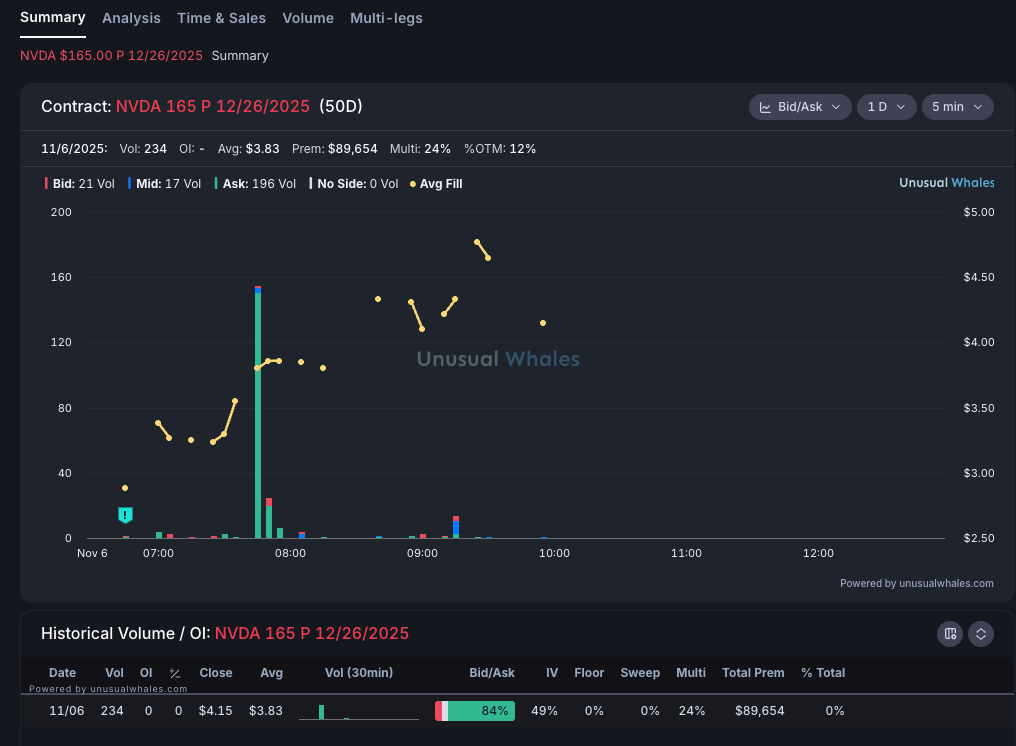Sort by the Floor column header
The width and height of the screenshot is (1016, 746).
click(589, 673)
